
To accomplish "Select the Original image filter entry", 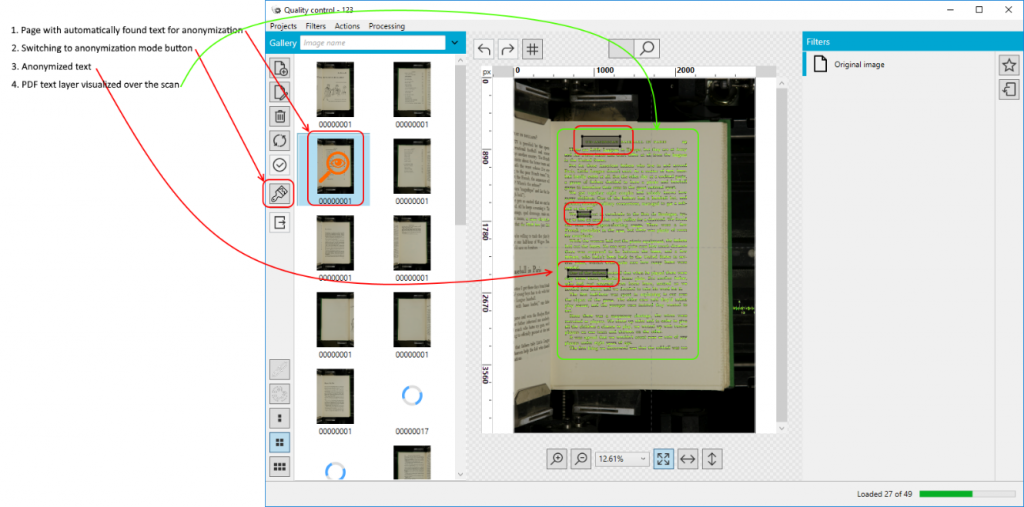I will 859,65.
